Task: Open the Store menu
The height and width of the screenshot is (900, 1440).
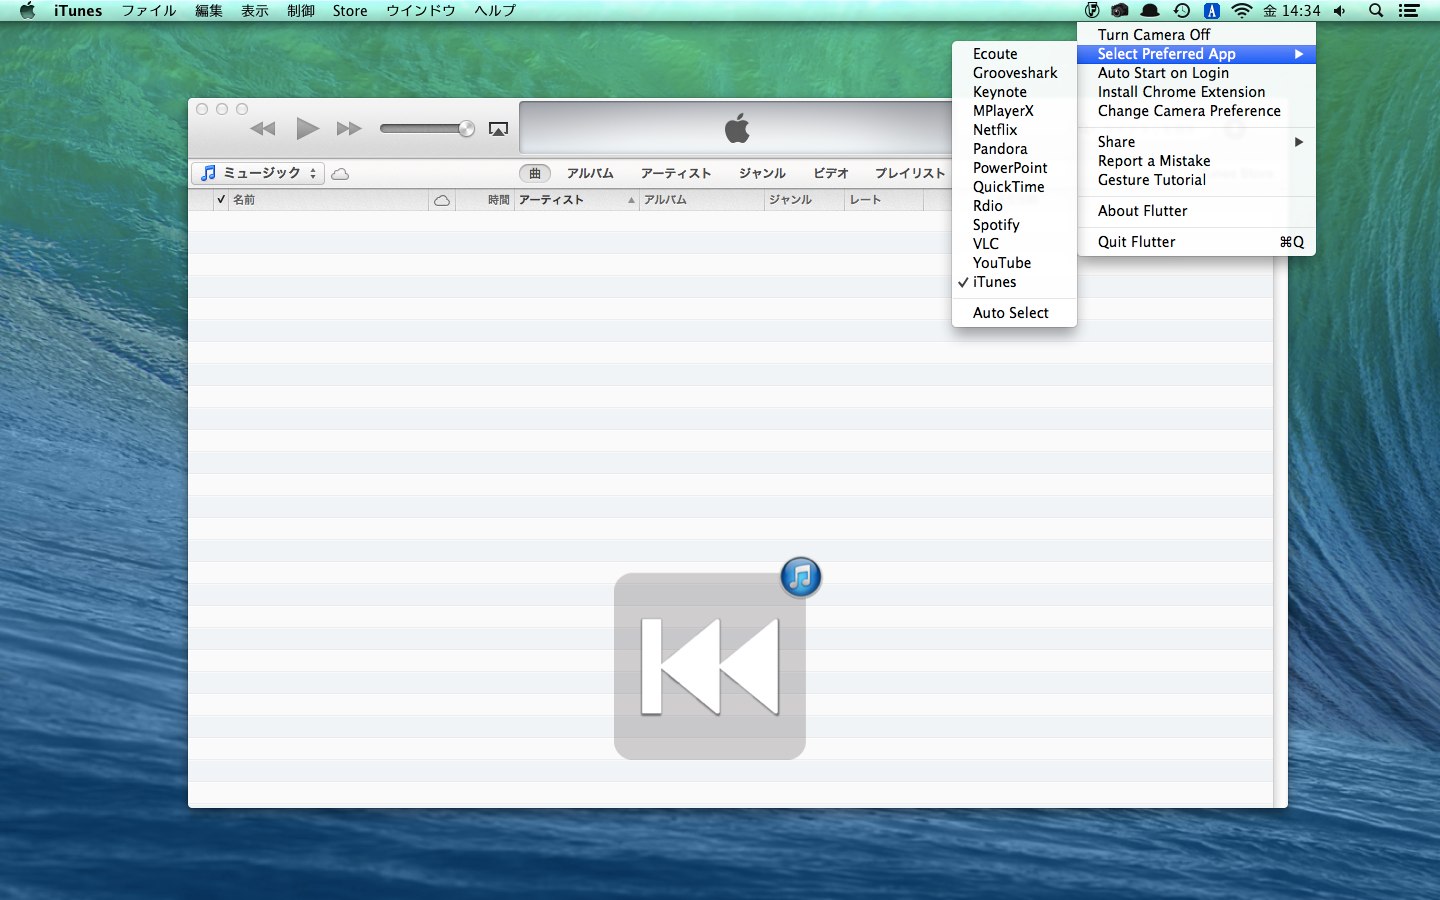Action: [350, 11]
